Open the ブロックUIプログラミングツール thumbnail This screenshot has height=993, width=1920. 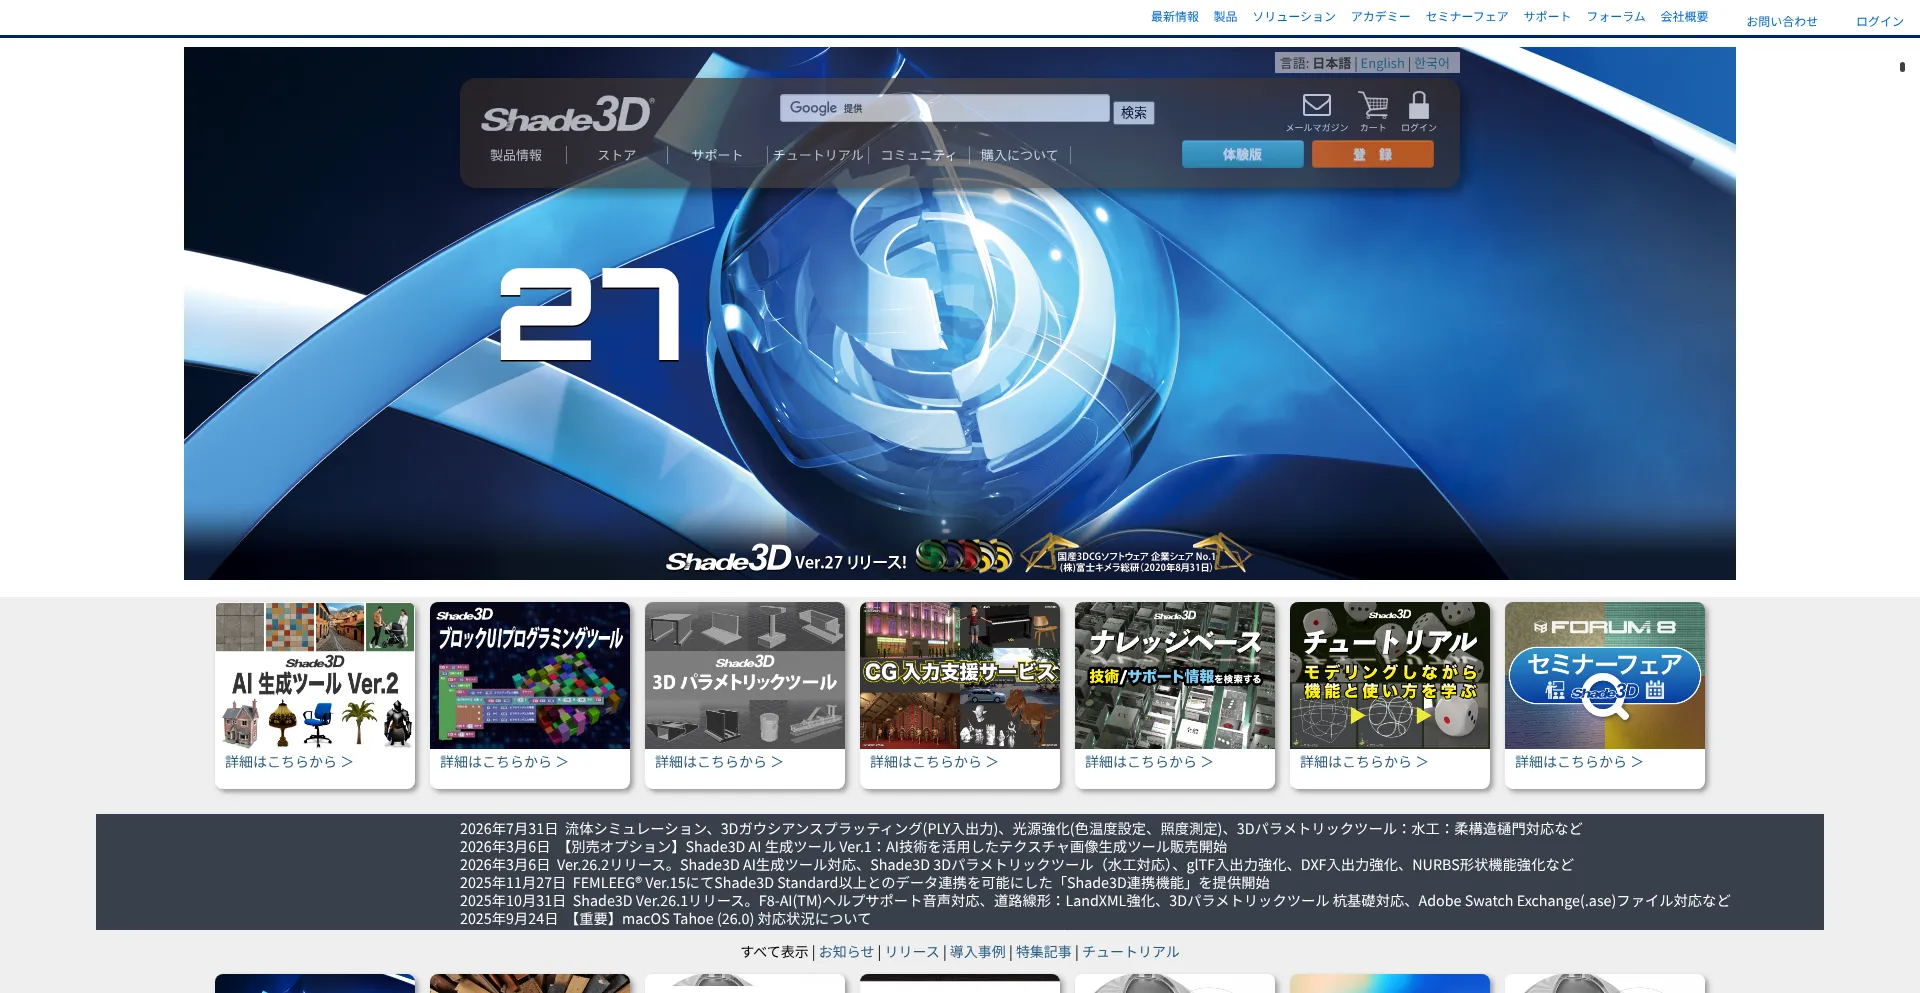pos(530,675)
